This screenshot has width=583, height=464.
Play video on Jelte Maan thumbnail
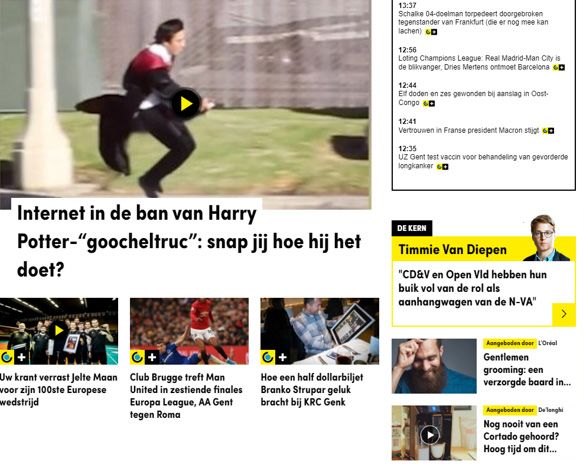[58, 330]
